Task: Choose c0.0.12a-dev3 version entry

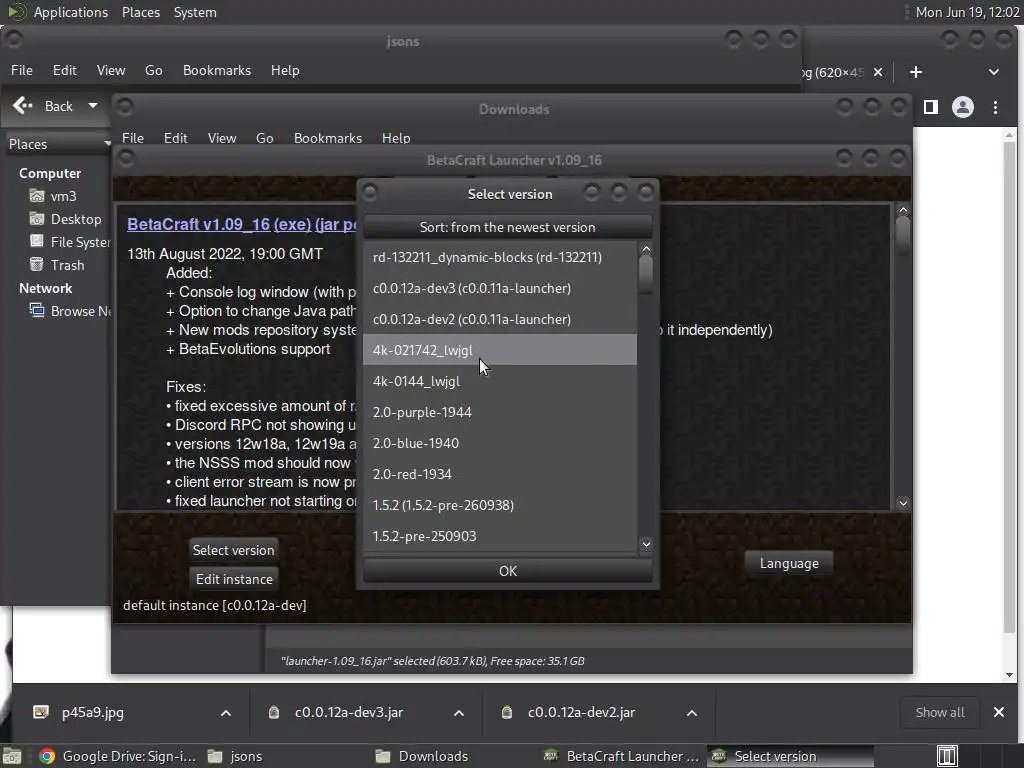Action: point(500,288)
